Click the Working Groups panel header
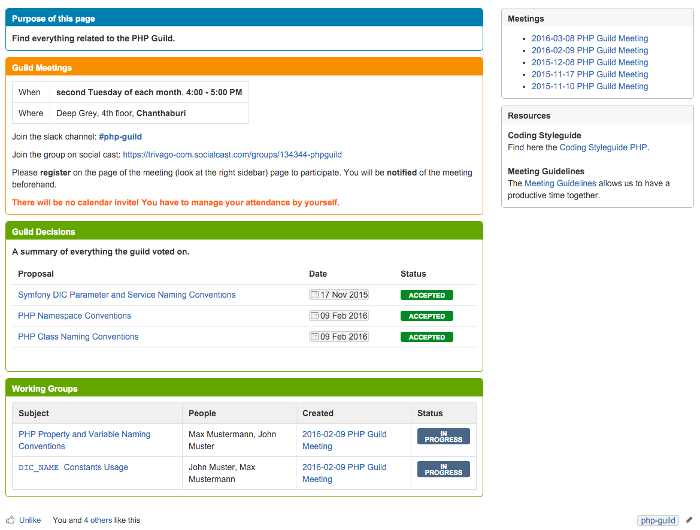The width and height of the screenshot is (700, 530). pyautogui.click(x=244, y=388)
